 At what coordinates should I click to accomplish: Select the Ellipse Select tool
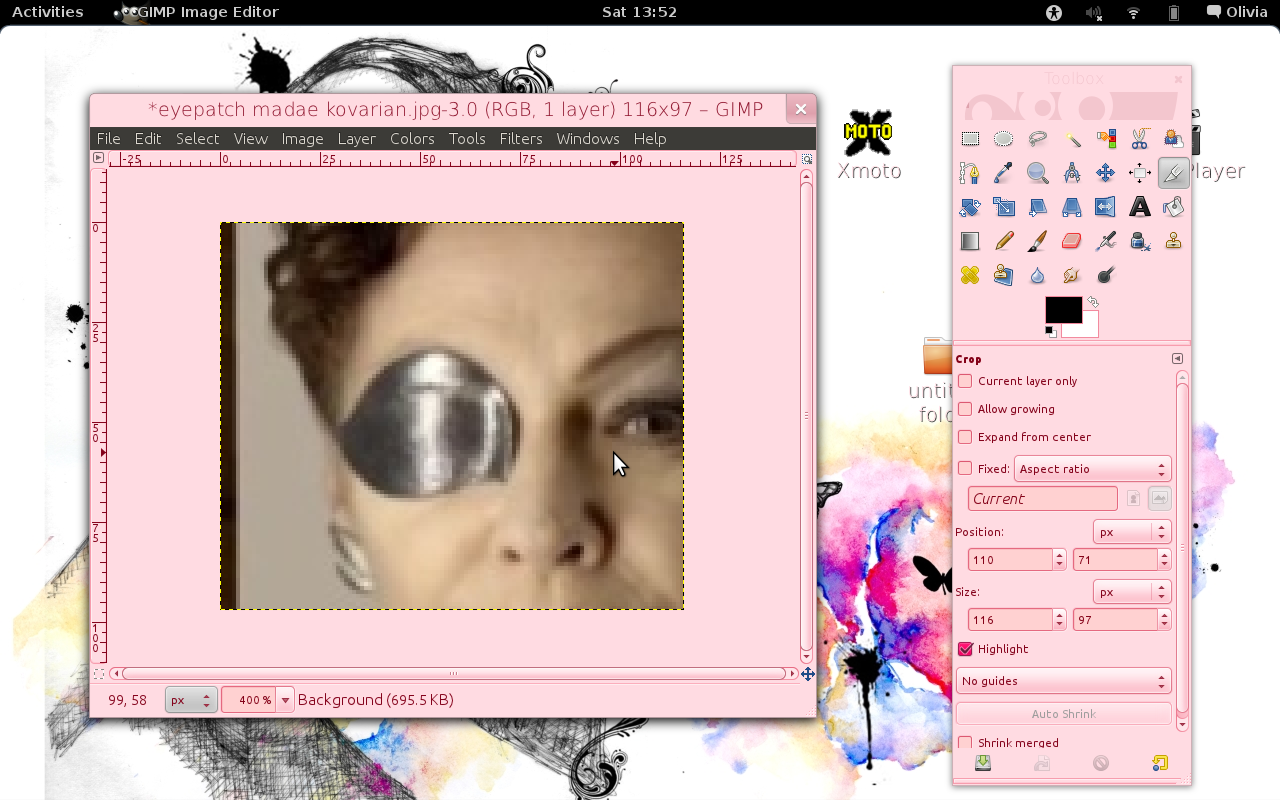1004,139
